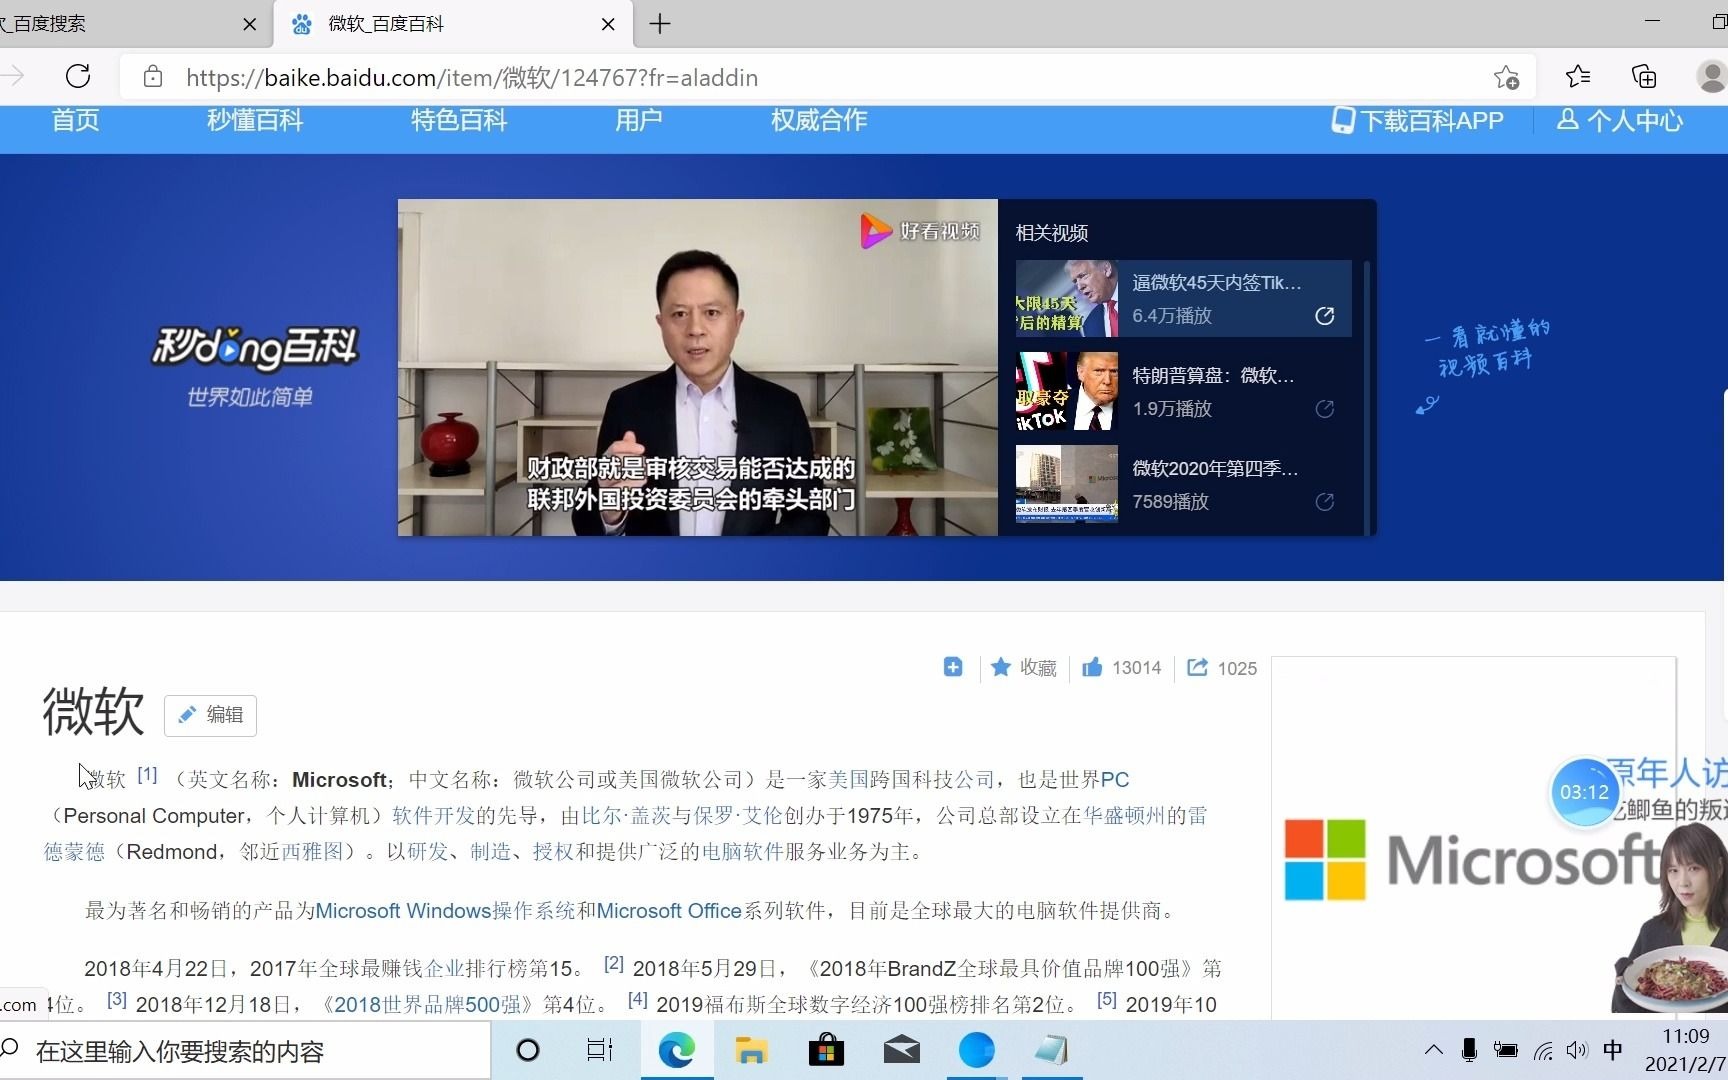Click replay icon beside 7589播放
Screen dimensions: 1728x1080
pyautogui.click(x=1325, y=502)
